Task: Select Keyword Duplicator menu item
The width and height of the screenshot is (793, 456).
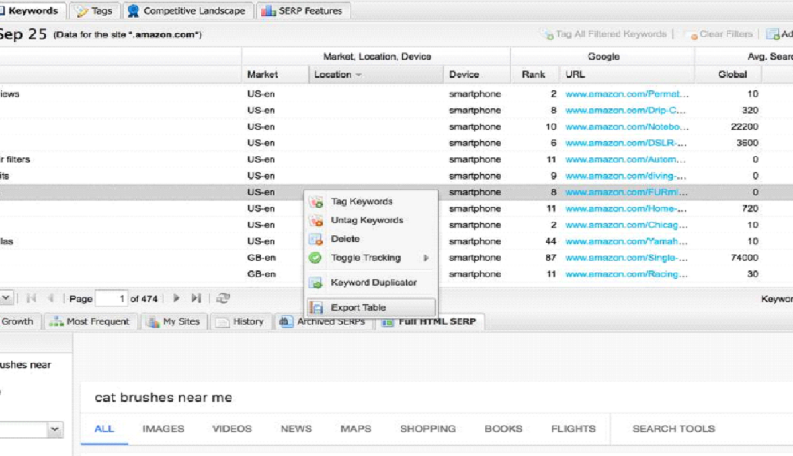Action: (371, 283)
